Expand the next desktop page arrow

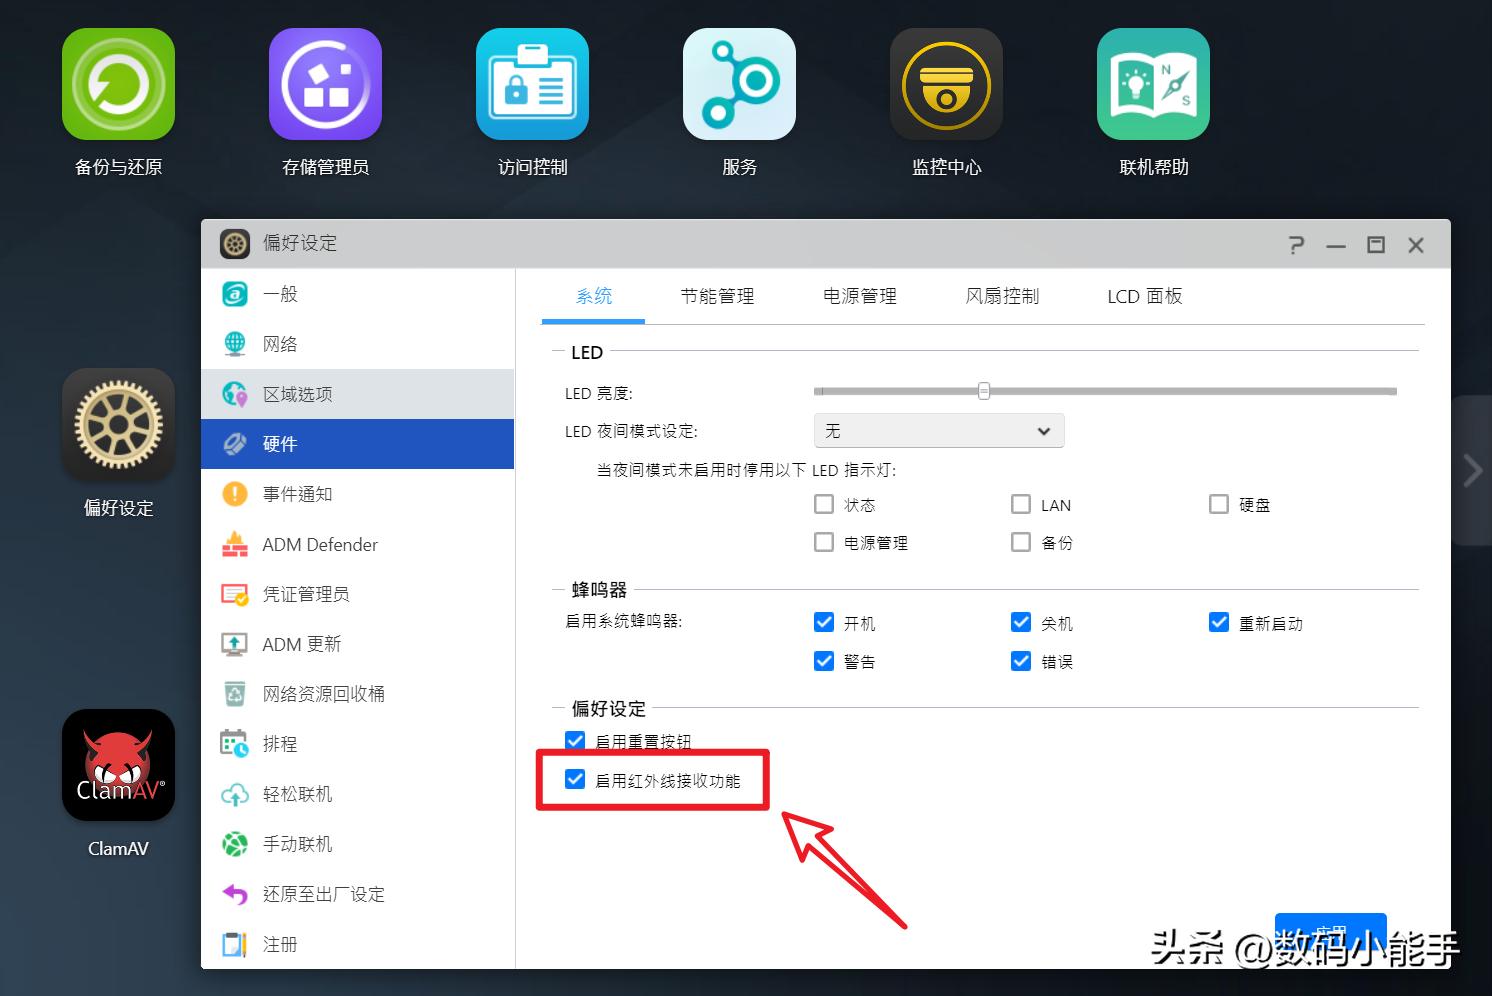tap(1471, 469)
